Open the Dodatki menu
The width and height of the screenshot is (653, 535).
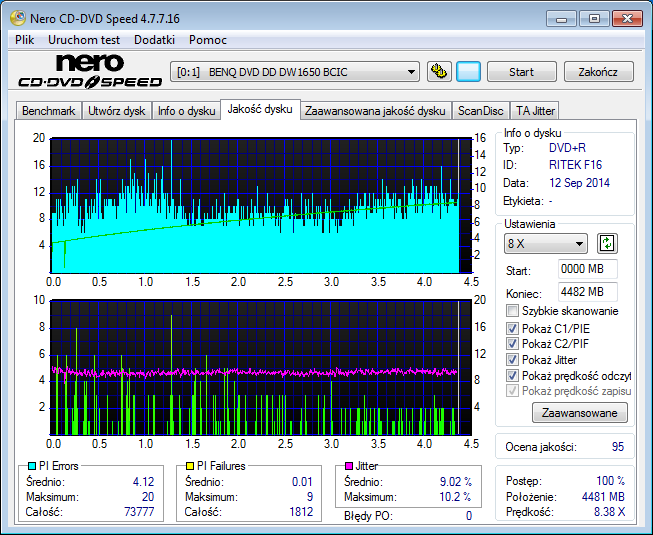(155, 40)
